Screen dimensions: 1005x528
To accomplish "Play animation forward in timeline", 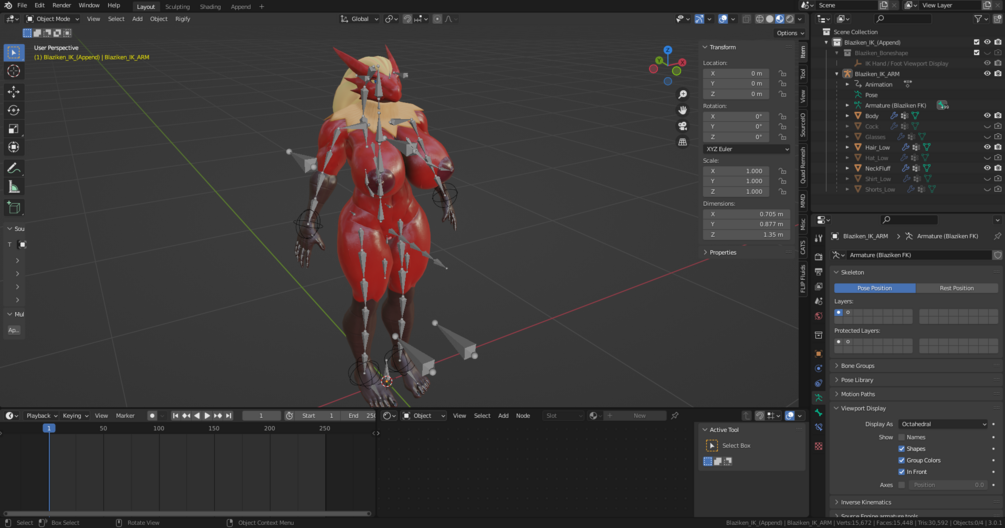I will [207, 416].
